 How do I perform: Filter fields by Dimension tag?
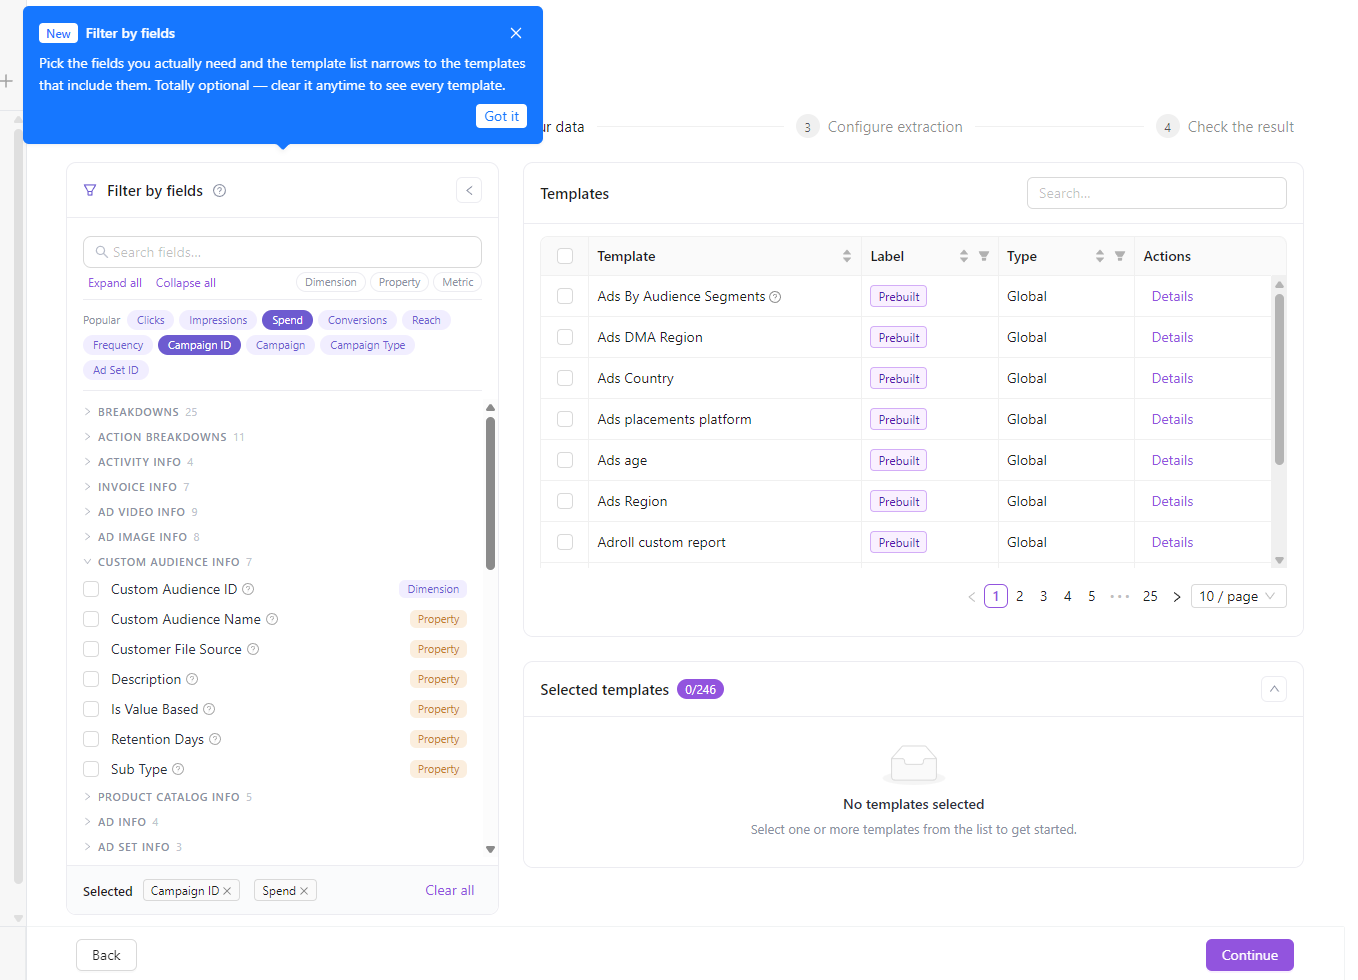click(331, 282)
